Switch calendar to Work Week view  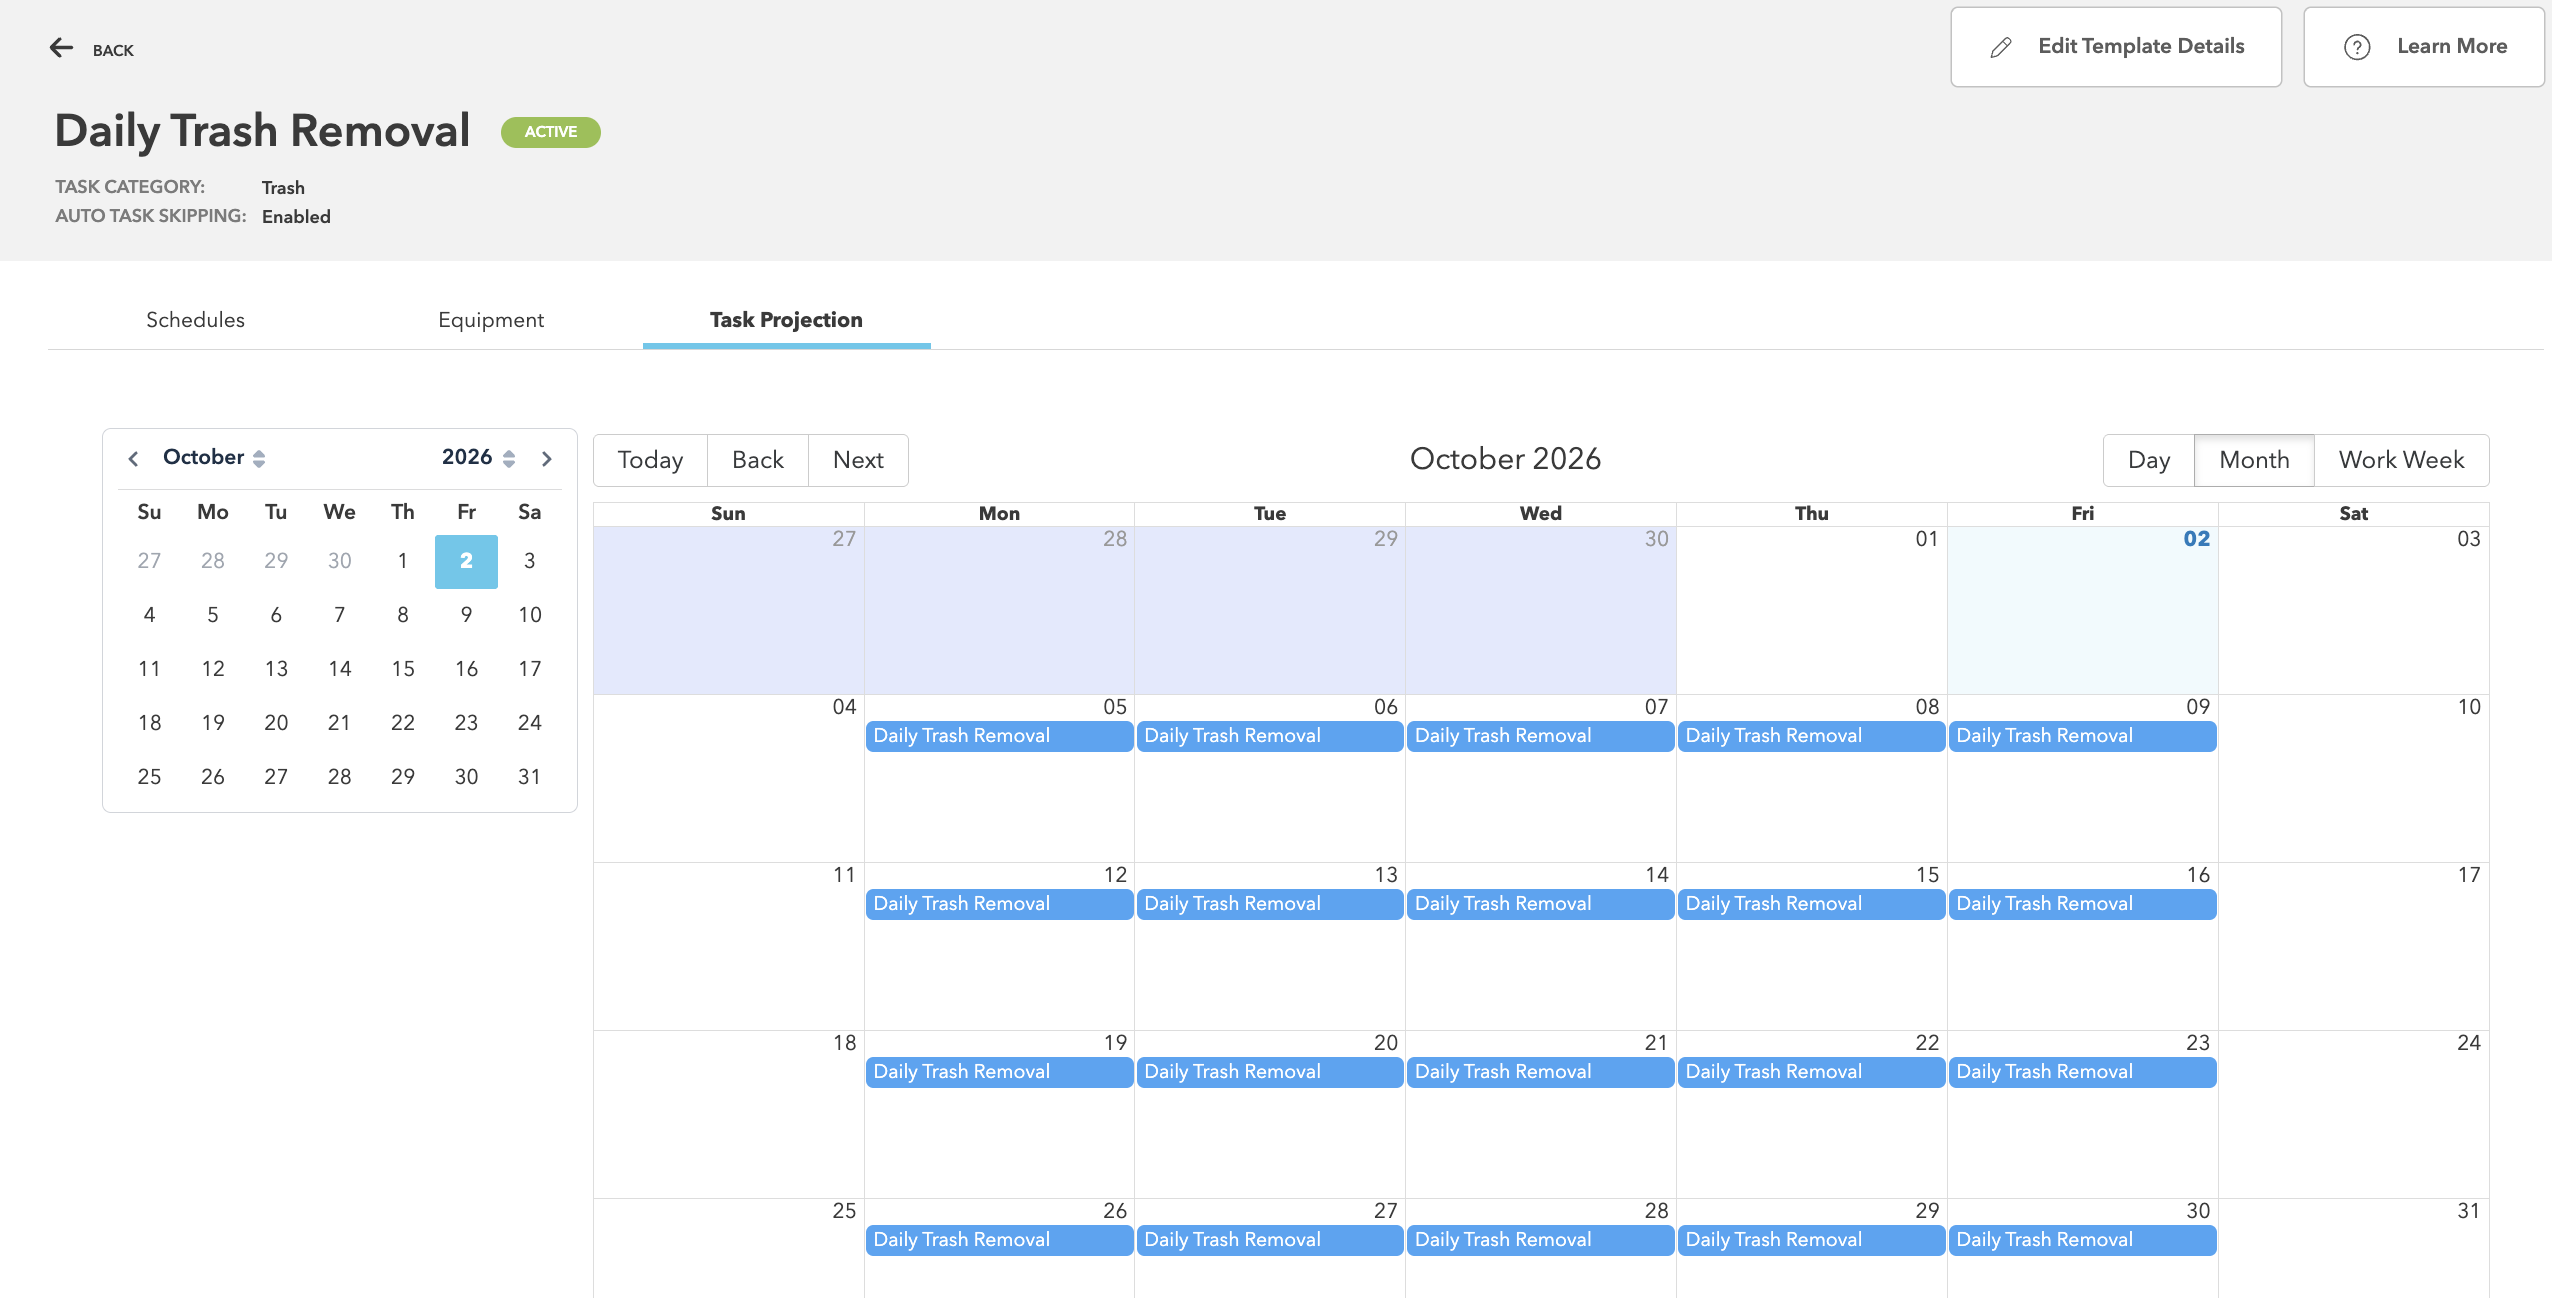2401,460
